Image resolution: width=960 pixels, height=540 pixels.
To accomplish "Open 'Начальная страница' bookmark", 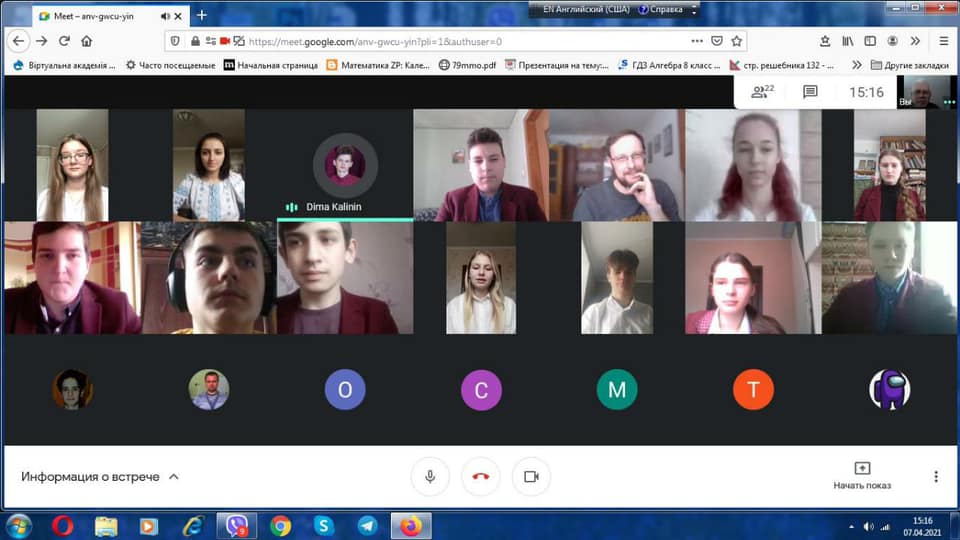I will (271, 65).
